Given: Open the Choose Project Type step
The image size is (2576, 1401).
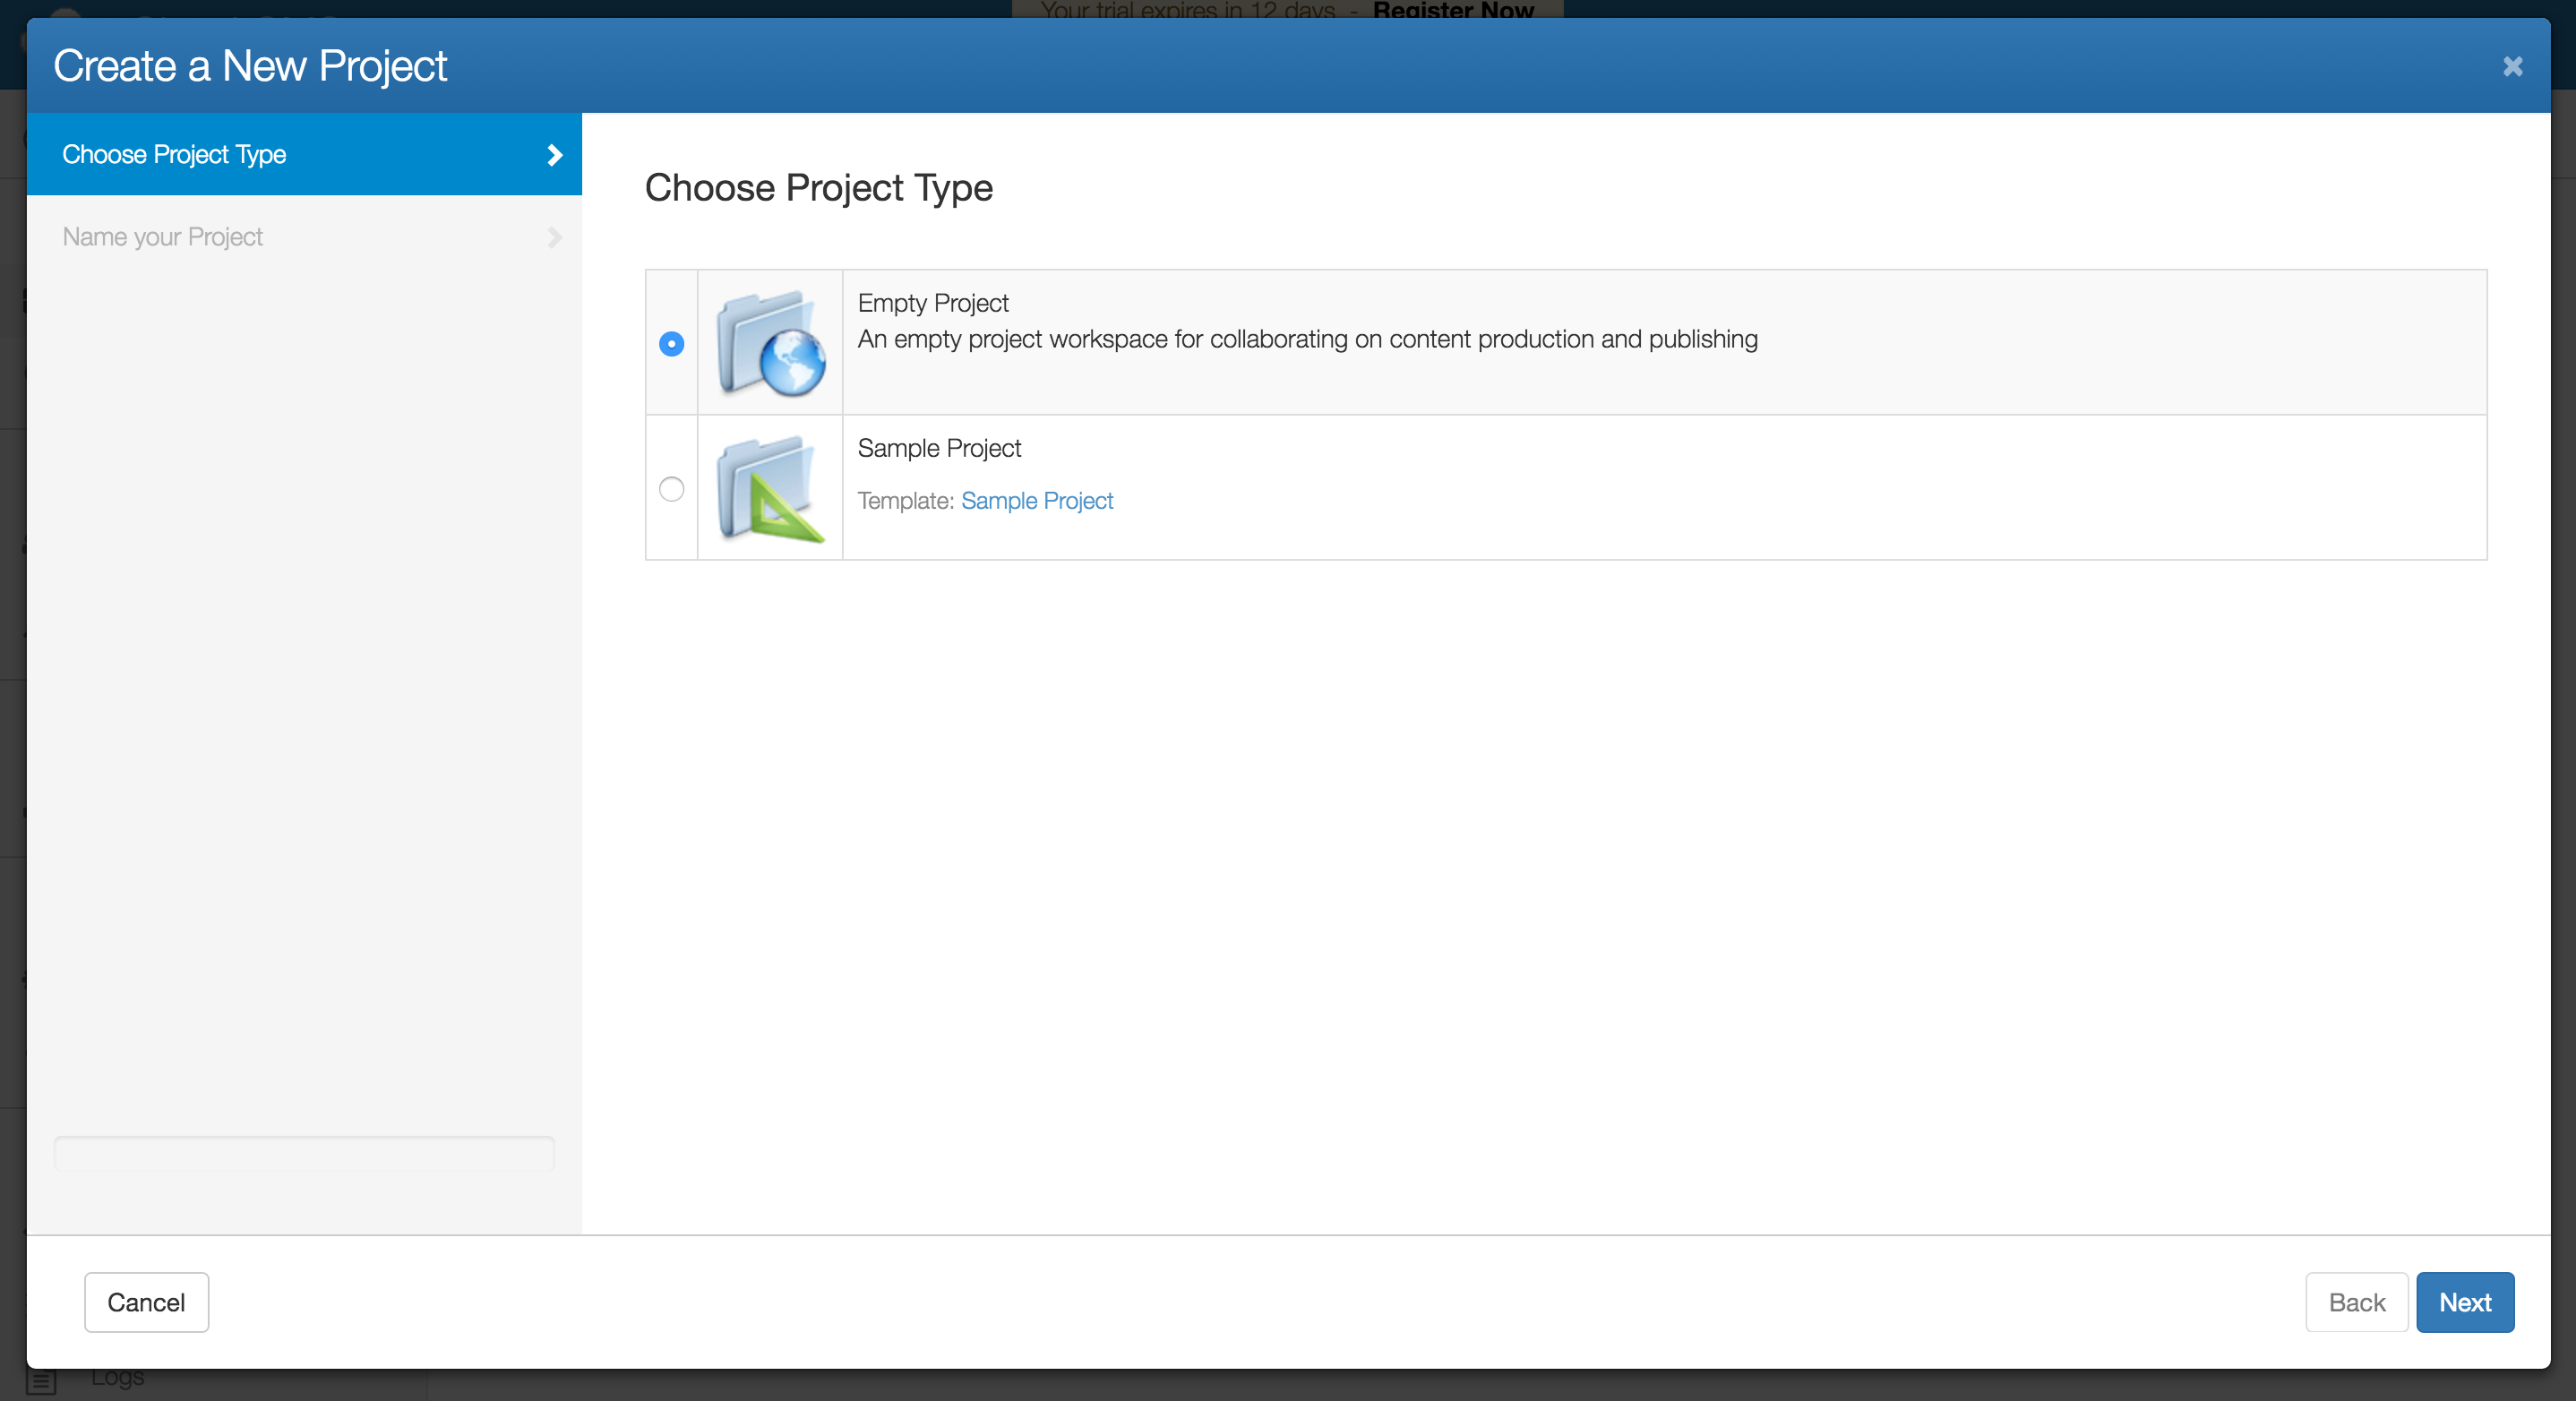Looking at the screenshot, I should click(x=174, y=155).
